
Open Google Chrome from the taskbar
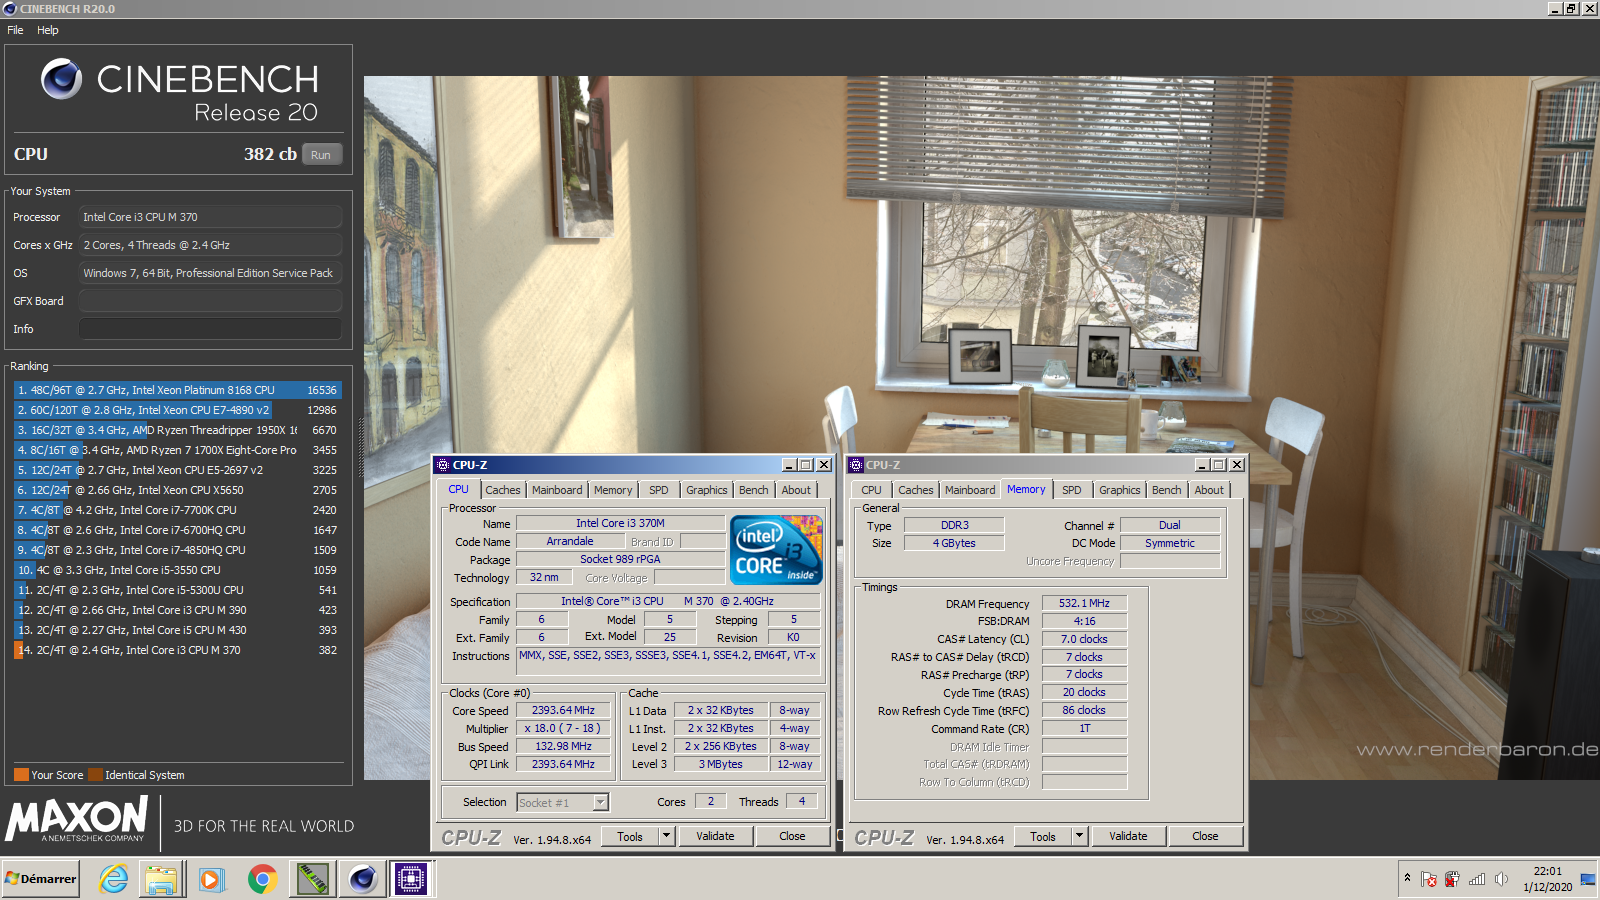(x=262, y=879)
